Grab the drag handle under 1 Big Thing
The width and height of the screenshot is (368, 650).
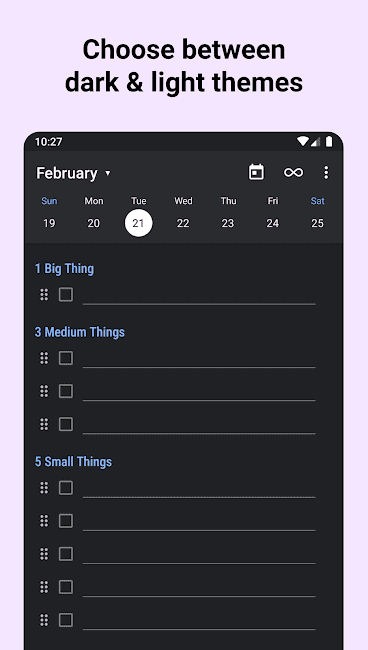(44, 295)
